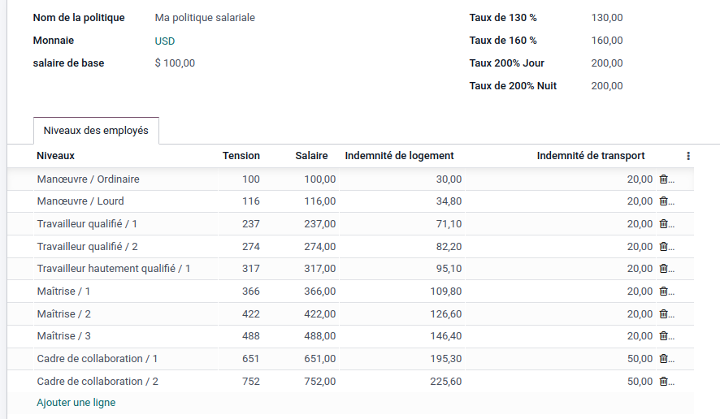Edit the Nom de la politique field
Image resolution: width=720 pixels, height=419 pixels.
205,18
